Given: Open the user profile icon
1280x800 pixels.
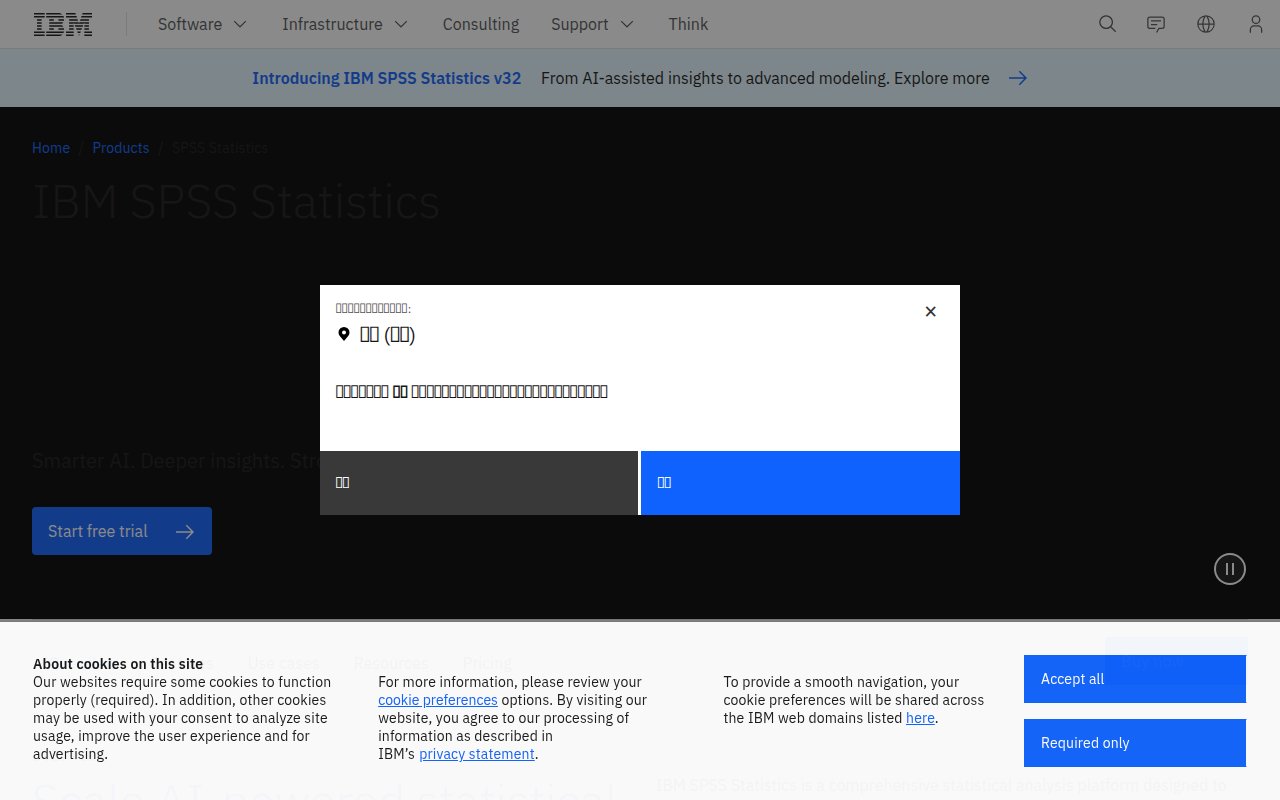Looking at the screenshot, I should click(x=1256, y=24).
